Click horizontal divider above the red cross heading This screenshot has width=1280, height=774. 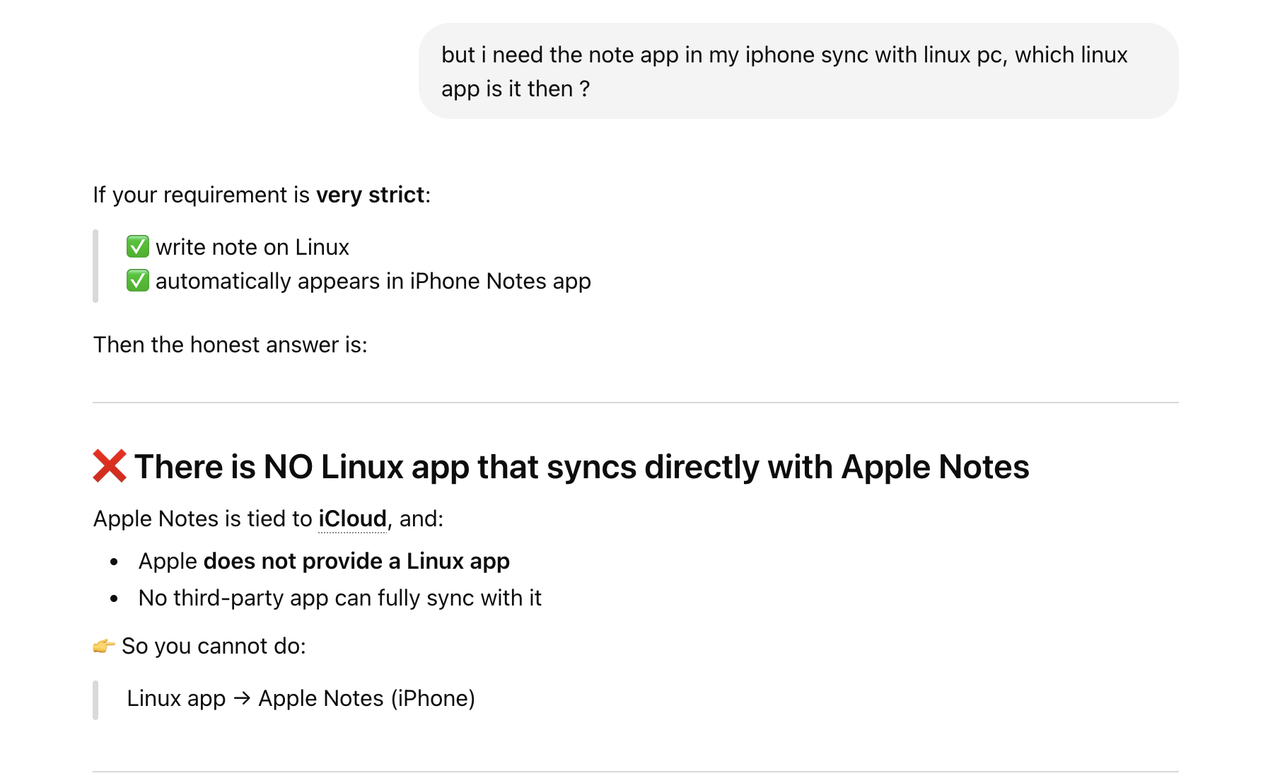point(636,403)
